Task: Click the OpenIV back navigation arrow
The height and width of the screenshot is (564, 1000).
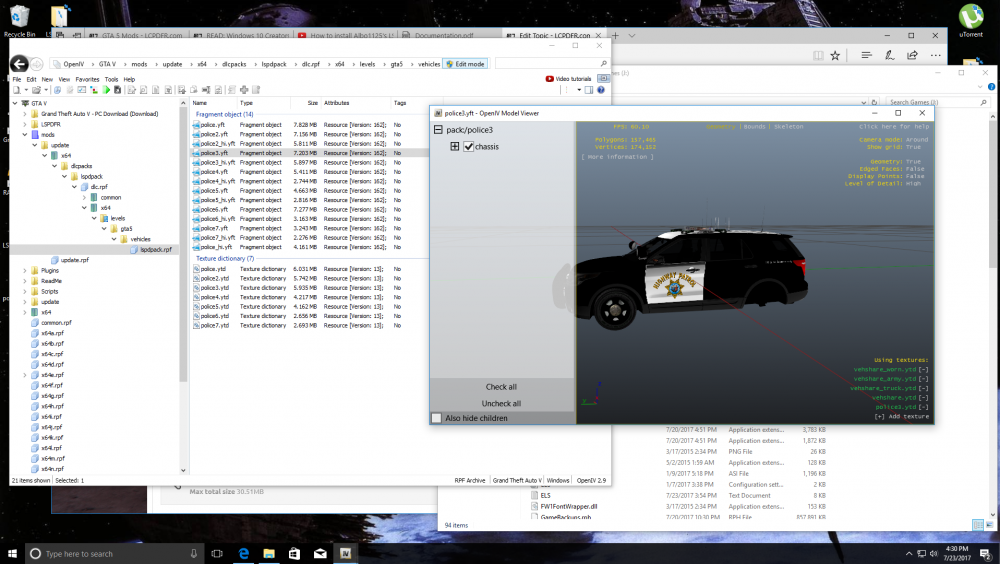Action: (x=18, y=64)
